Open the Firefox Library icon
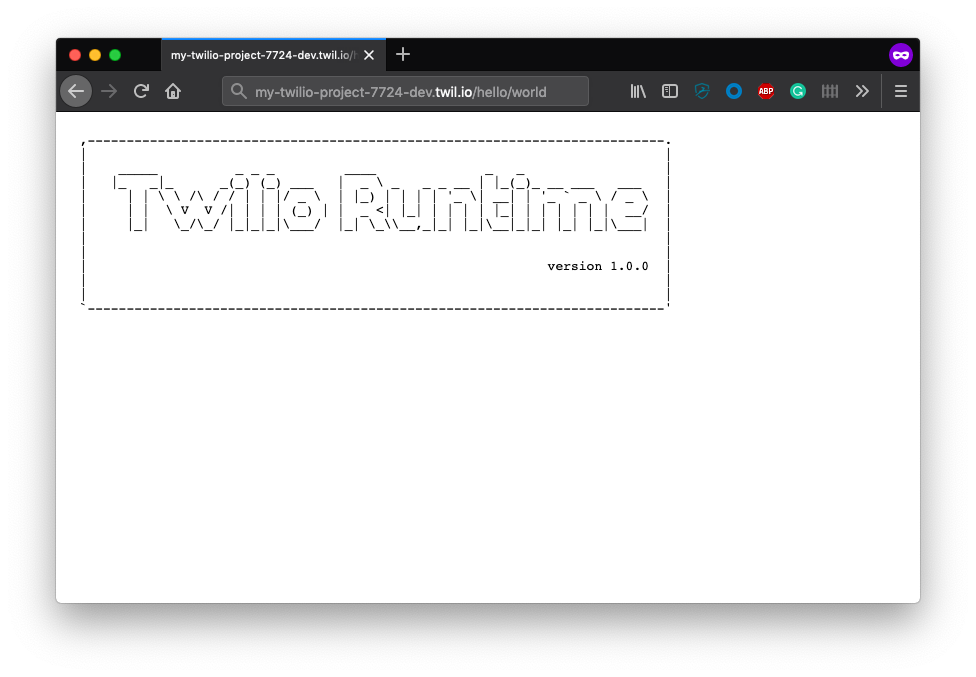Image resolution: width=976 pixels, height=677 pixels. [x=638, y=91]
